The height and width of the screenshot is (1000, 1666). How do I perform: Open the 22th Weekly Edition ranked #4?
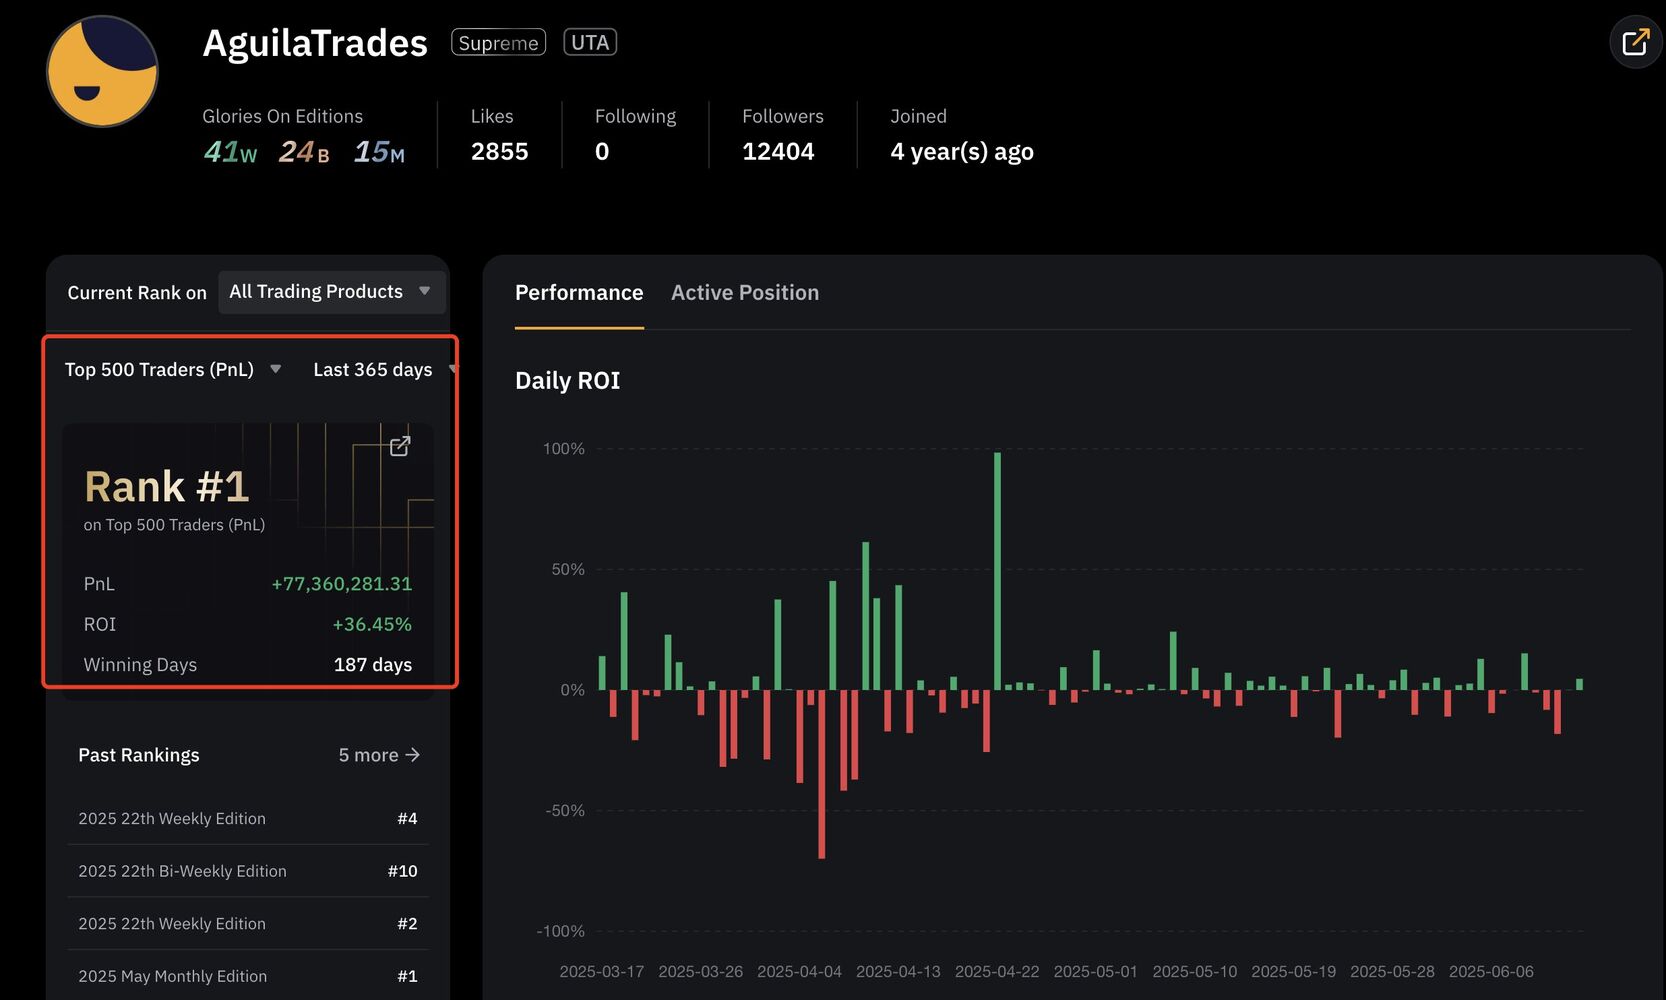[x=247, y=818]
